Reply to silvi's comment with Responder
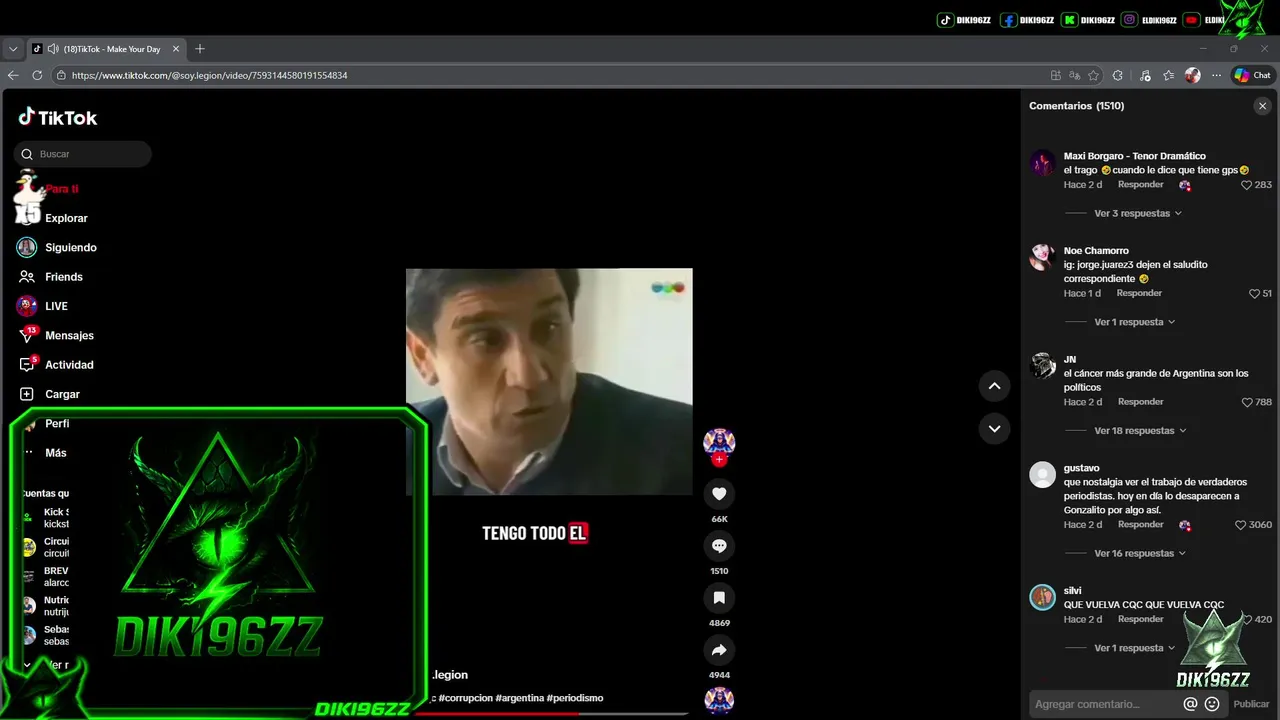 [1140, 619]
